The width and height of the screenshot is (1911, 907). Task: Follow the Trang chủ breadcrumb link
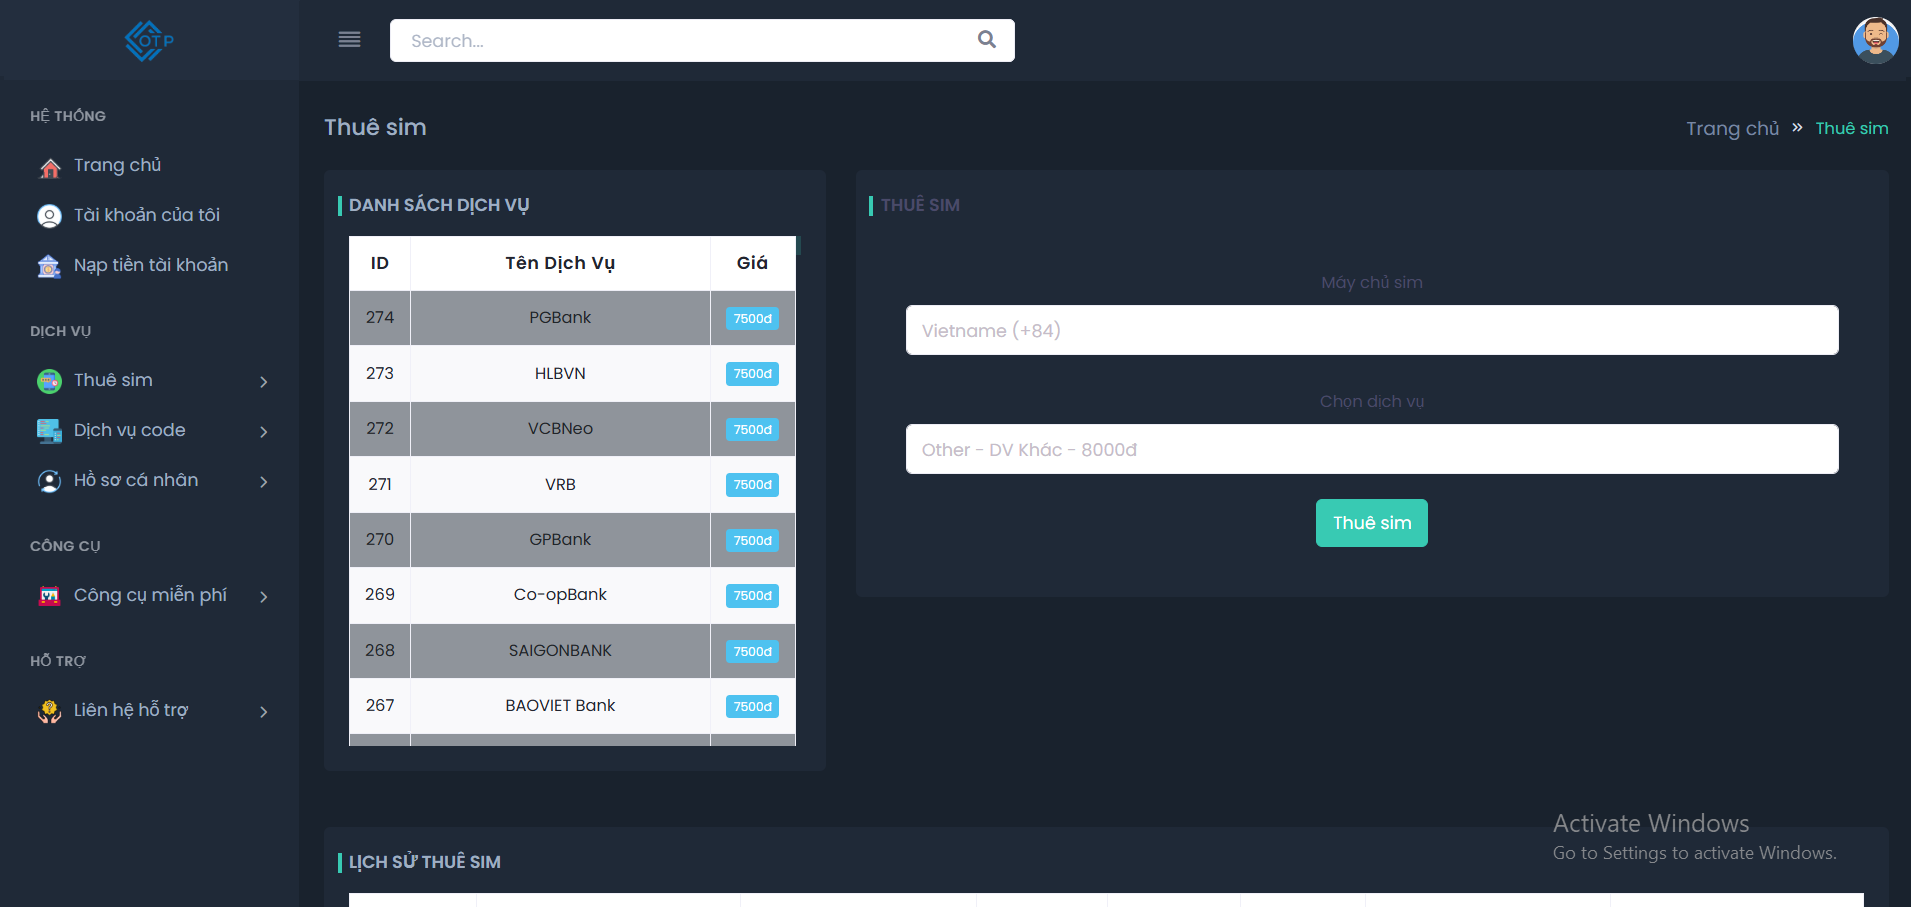point(1732,129)
